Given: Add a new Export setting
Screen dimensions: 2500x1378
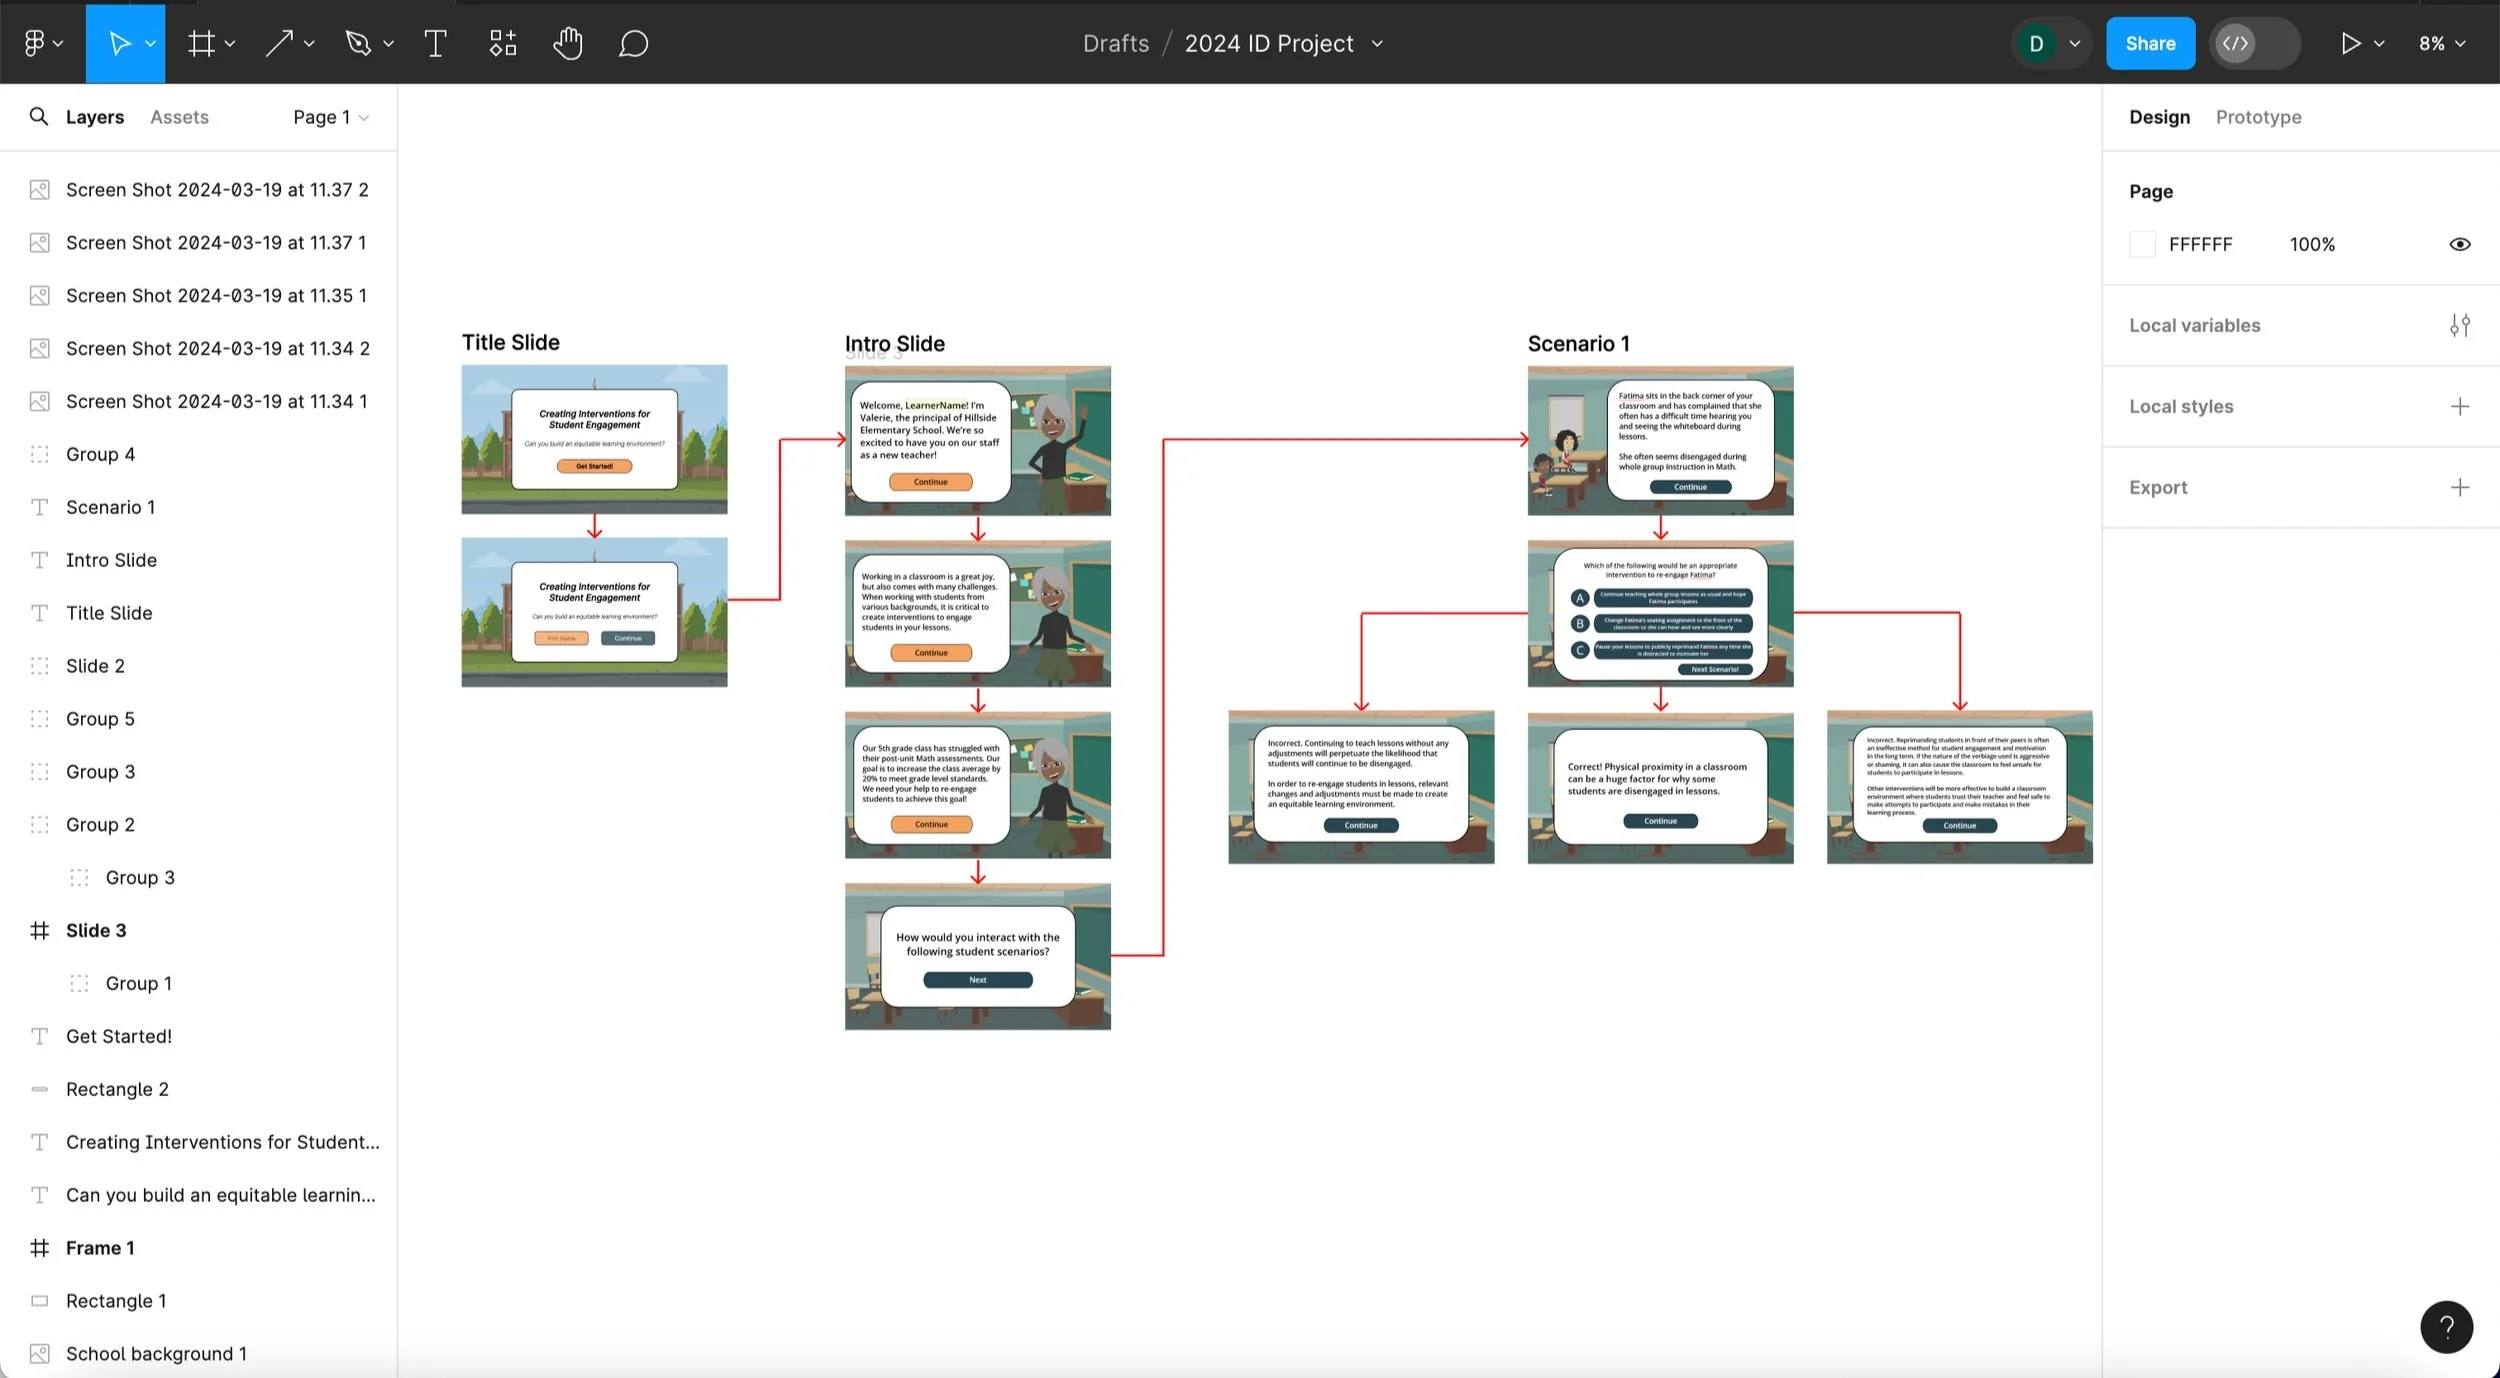Looking at the screenshot, I should [x=2459, y=487].
